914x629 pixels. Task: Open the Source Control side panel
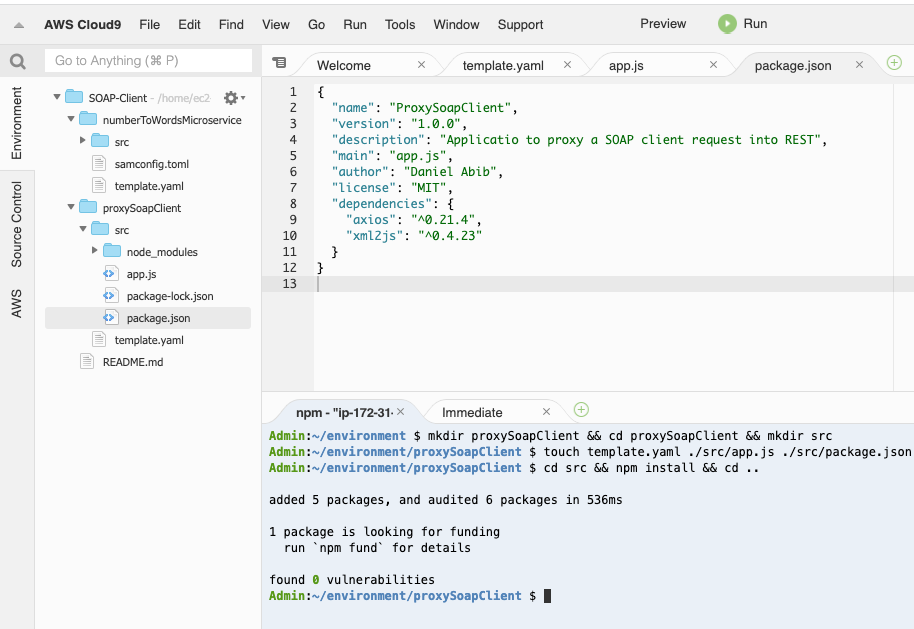(x=16, y=224)
